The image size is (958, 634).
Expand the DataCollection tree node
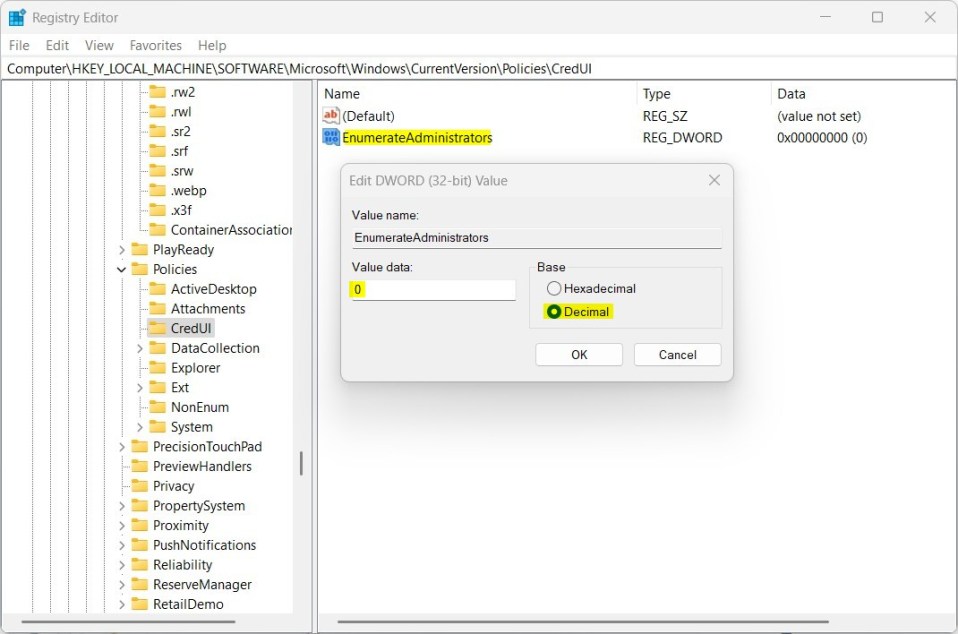(x=139, y=348)
